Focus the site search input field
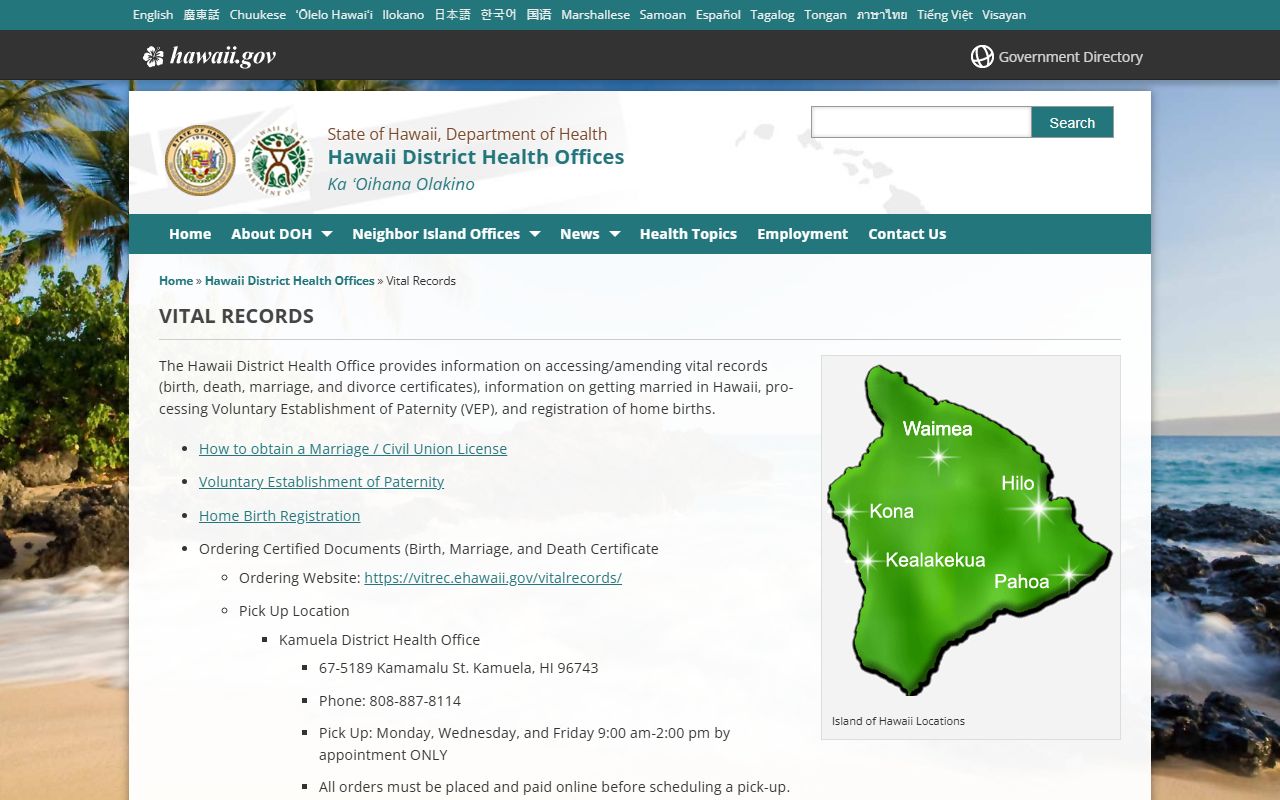 (921, 122)
